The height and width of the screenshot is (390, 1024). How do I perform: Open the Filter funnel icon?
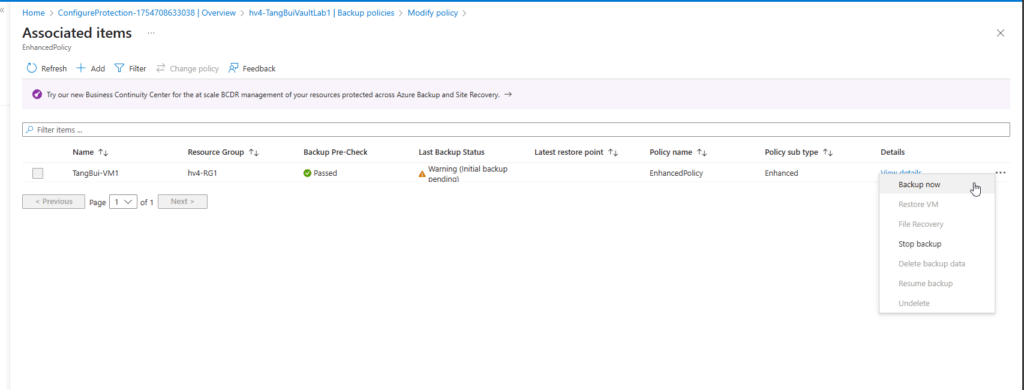pos(119,68)
